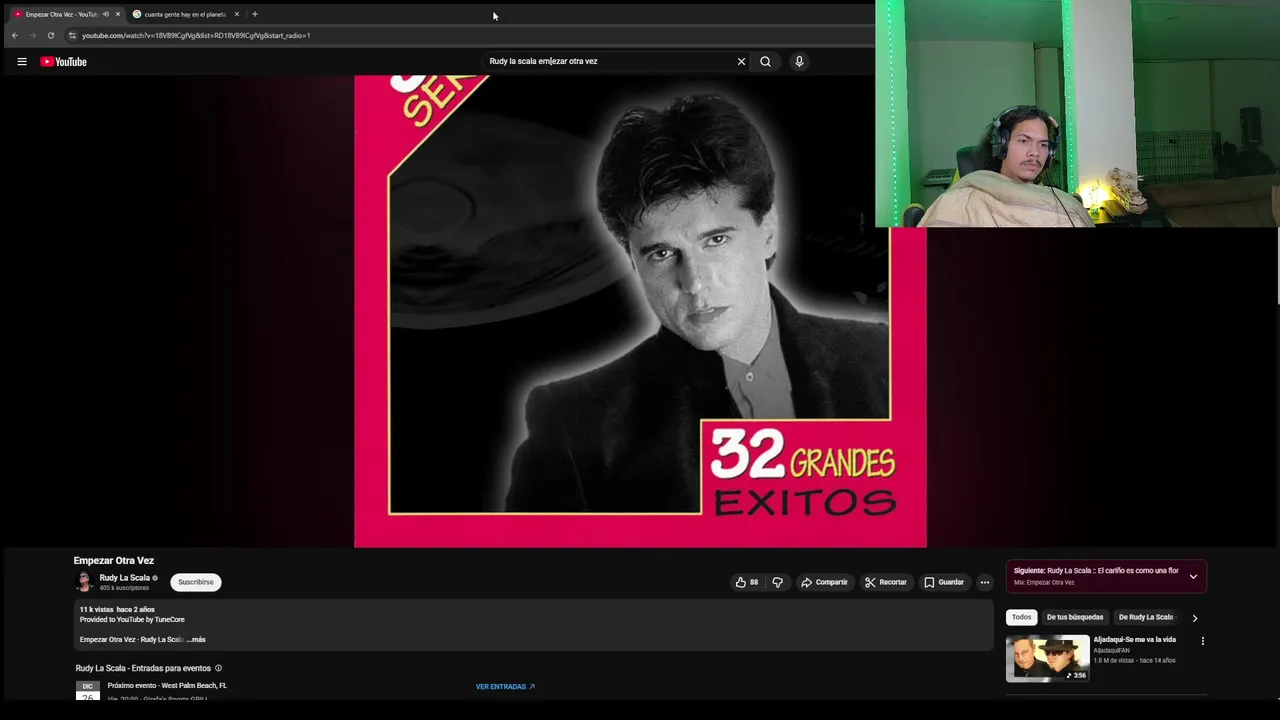Clear the search box with the X icon

(x=741, y=62)
